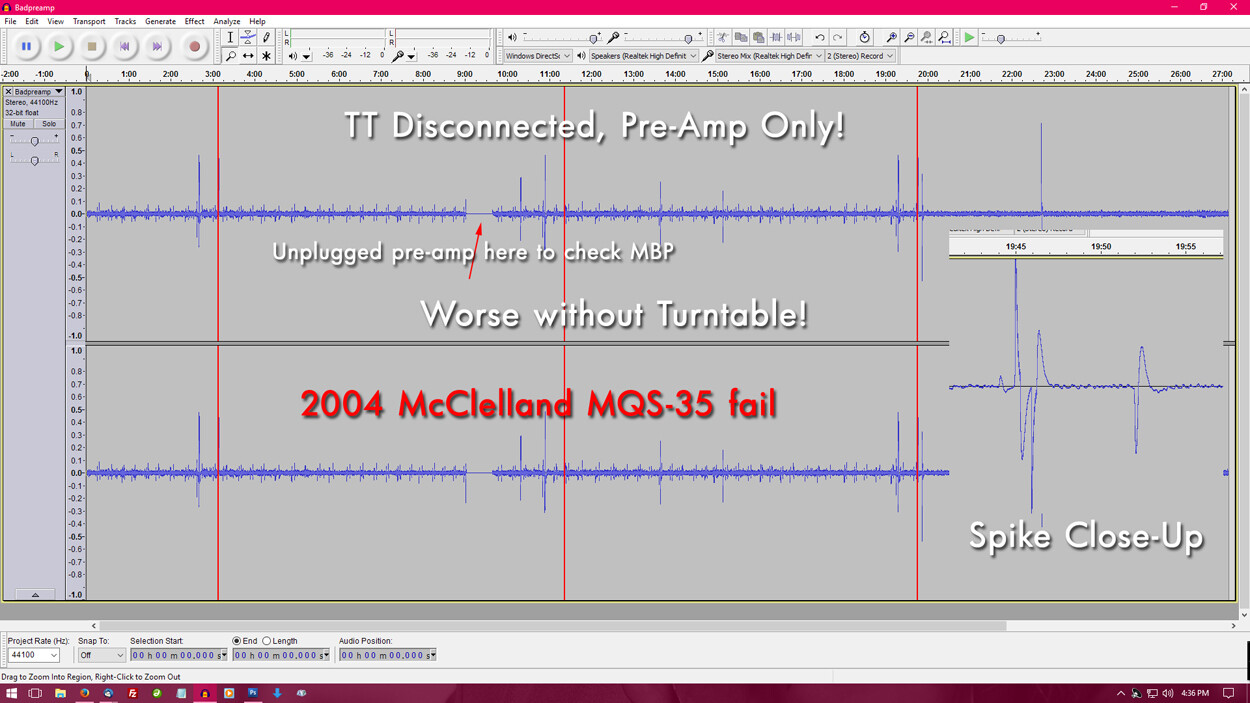Pause playback with the Pause button
Screen dimensions: 1250x703
26,46
